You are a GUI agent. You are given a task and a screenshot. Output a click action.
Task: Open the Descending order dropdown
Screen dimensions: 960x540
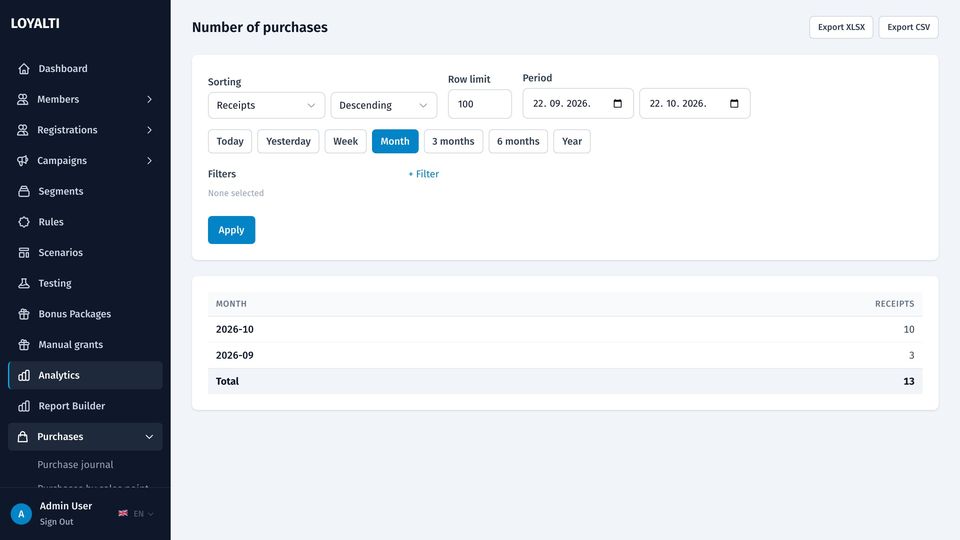point(384,105)
